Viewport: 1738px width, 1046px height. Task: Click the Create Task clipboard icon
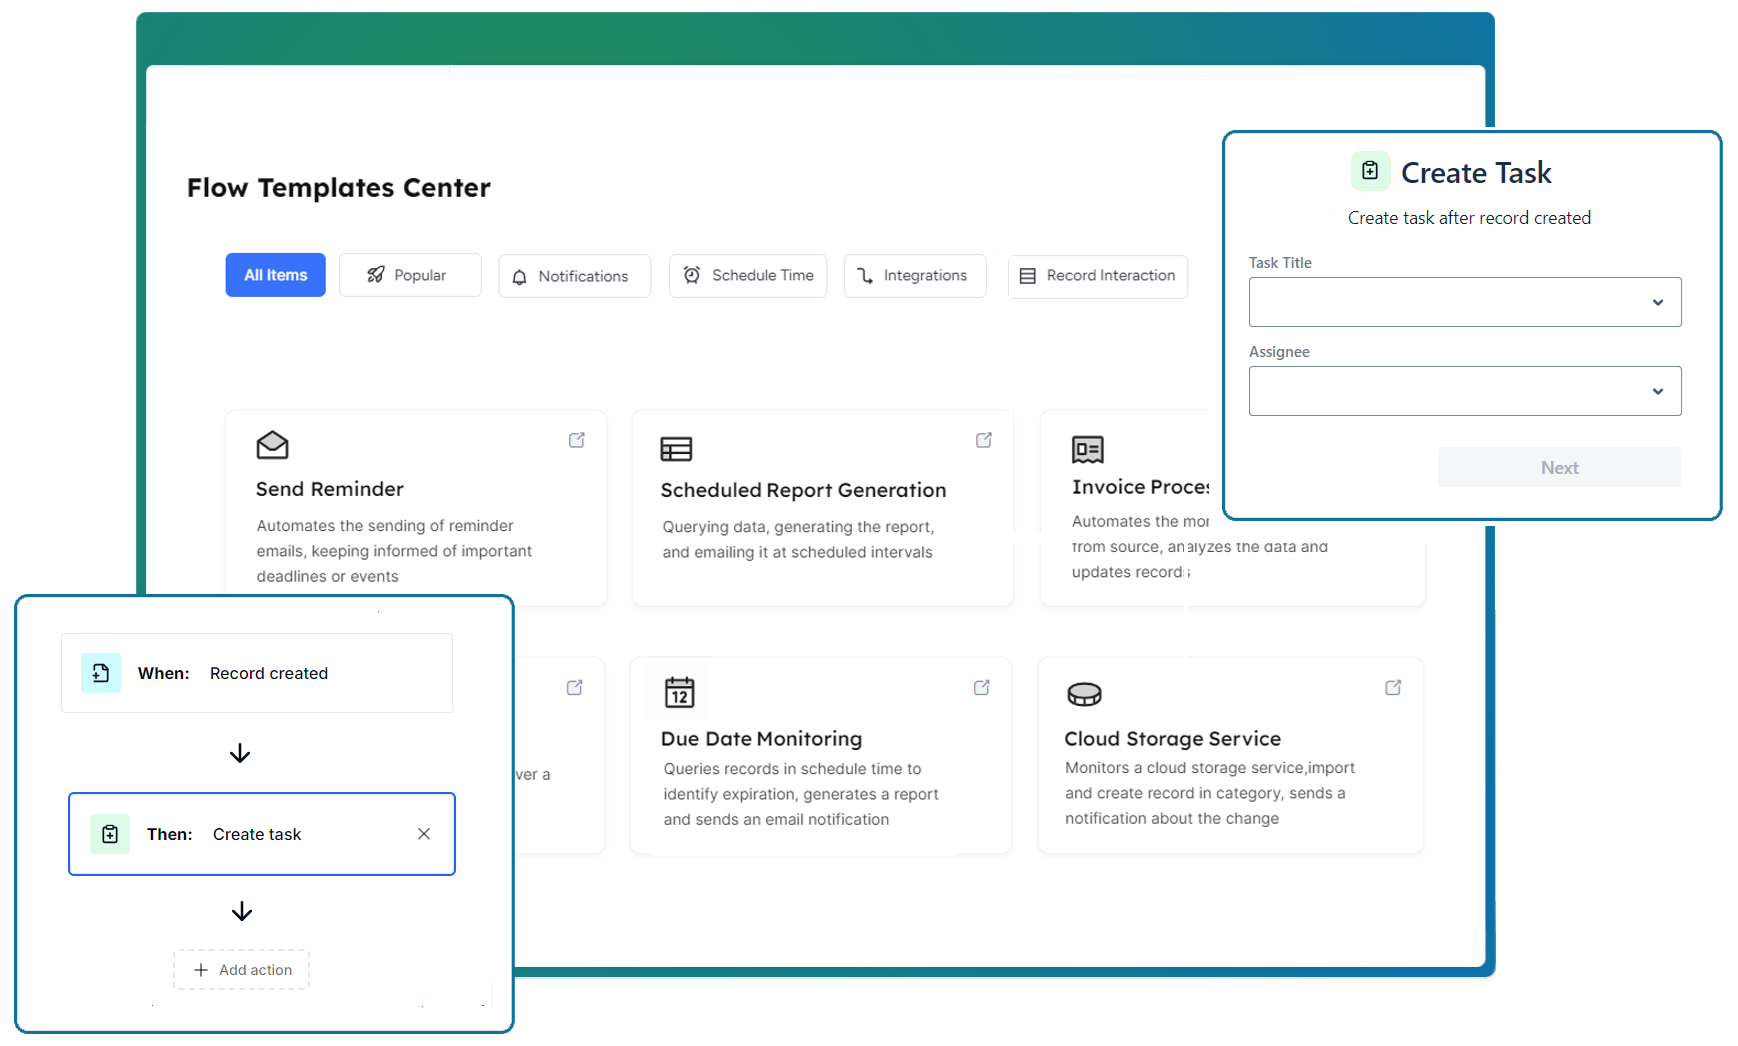tap(1370, 171)
